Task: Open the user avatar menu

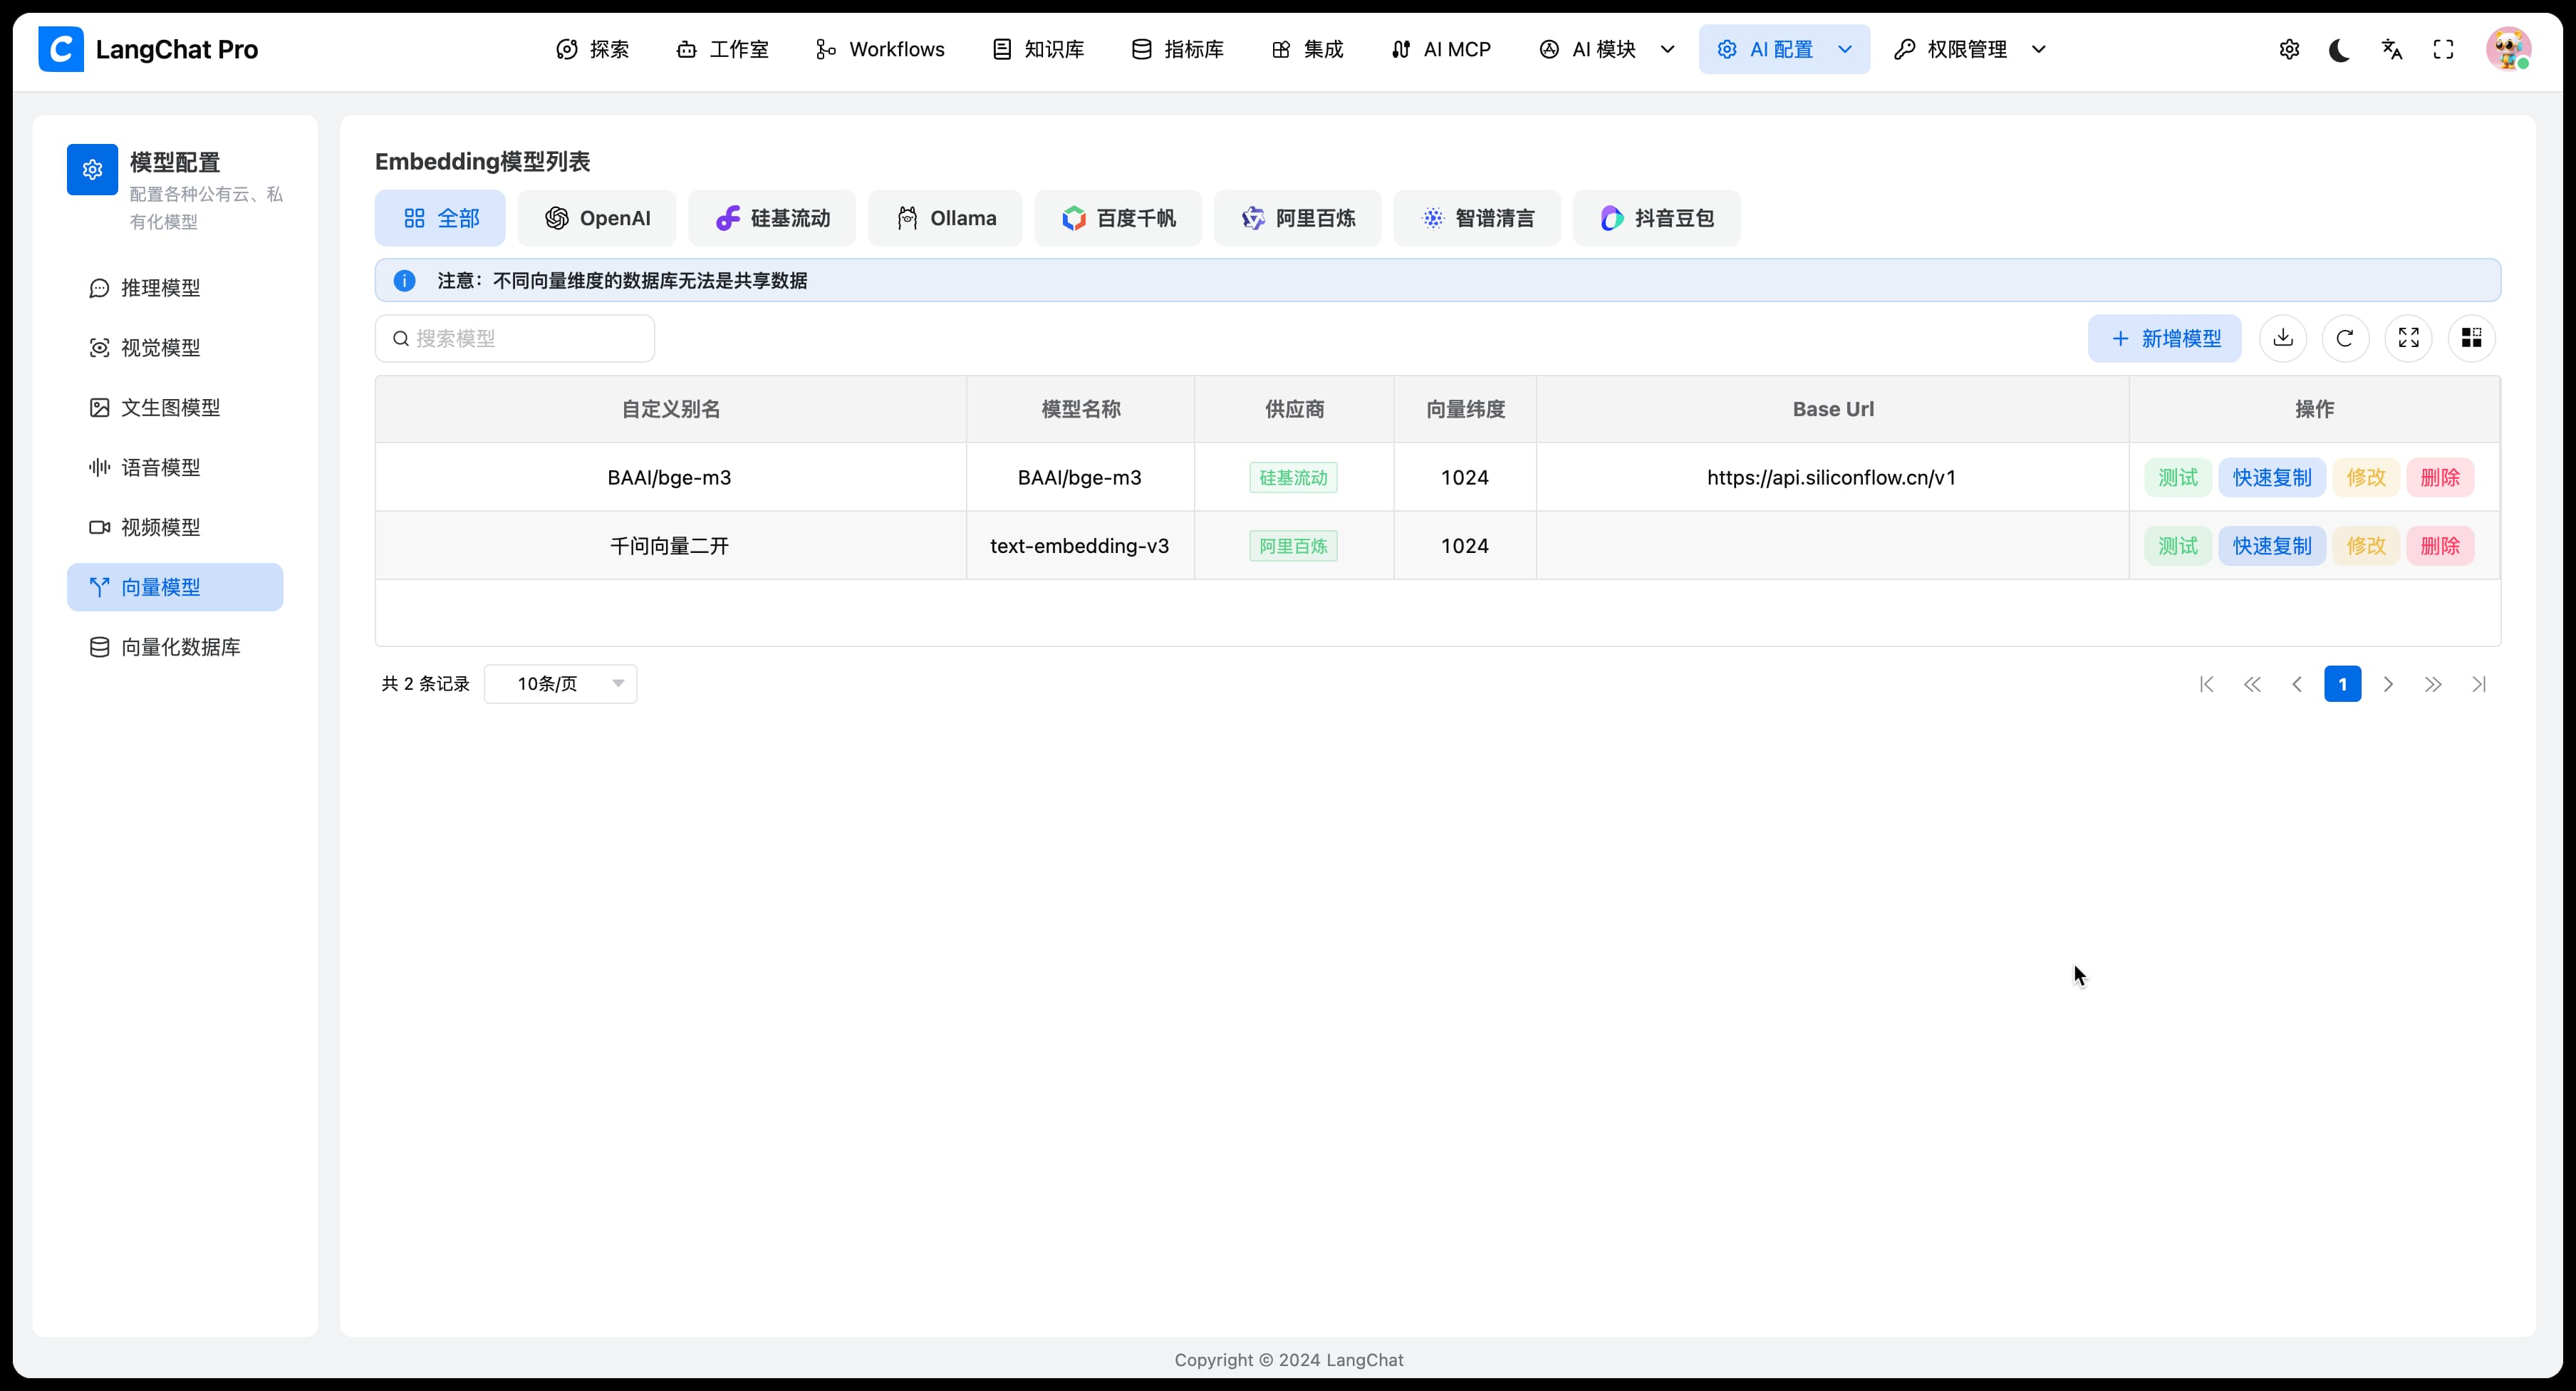Action: tap(2509, 49)
